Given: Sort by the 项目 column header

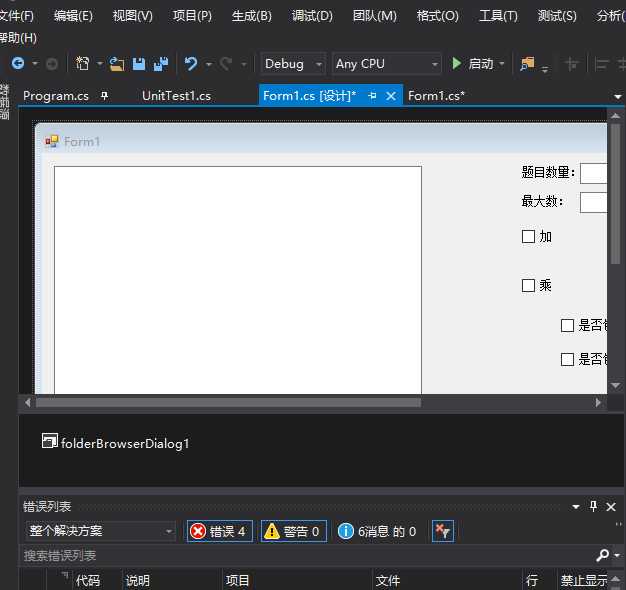Looking at the screenshot, I should (238, 580).
